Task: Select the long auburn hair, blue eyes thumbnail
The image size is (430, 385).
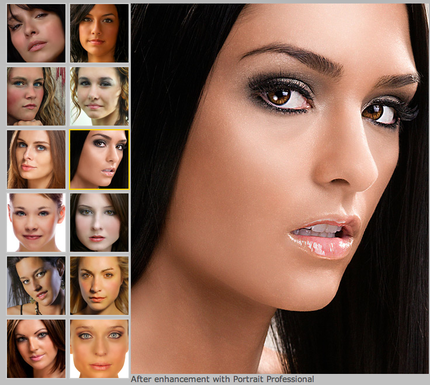Action: pyautogui.click(x=36, y=159)
